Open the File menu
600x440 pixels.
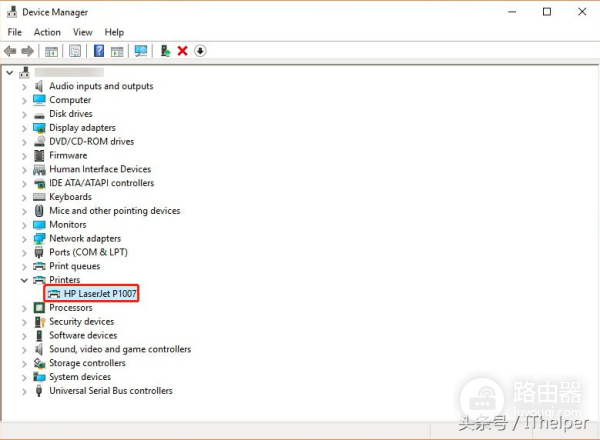(x=14, y=32)
